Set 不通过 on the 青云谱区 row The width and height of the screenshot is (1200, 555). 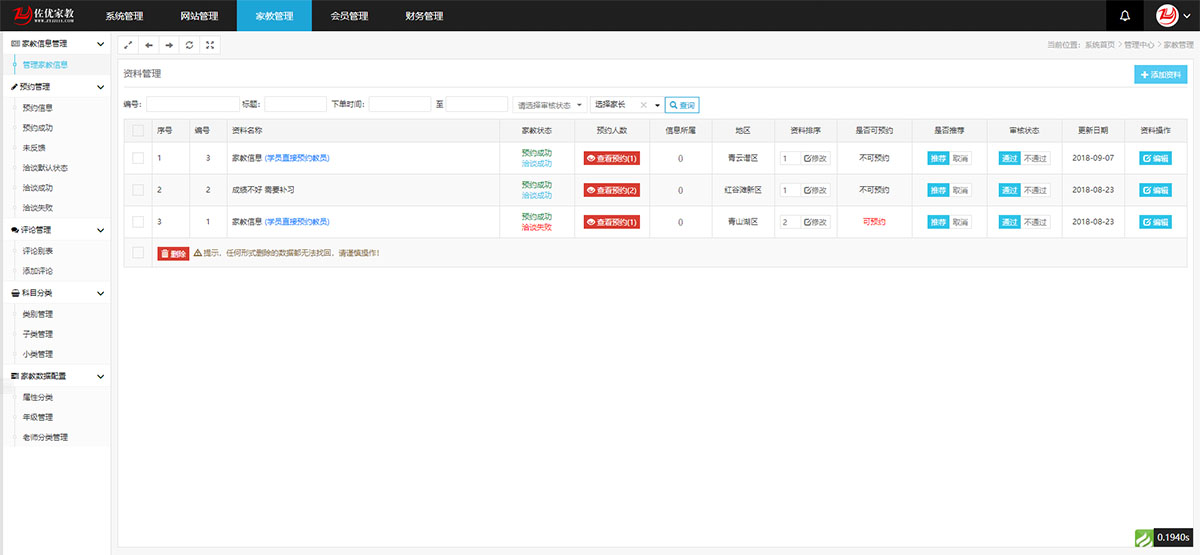1036,158
